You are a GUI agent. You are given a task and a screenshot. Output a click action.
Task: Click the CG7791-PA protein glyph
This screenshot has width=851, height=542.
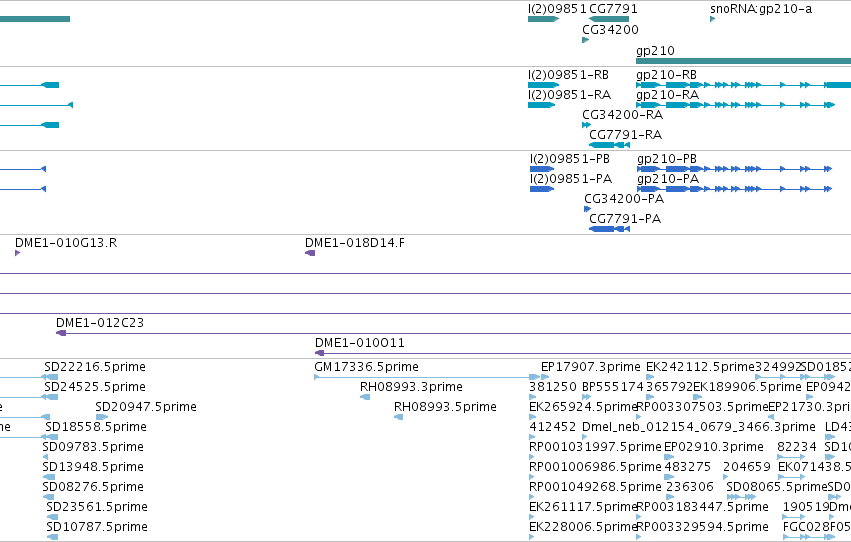(x=609, y=229)
